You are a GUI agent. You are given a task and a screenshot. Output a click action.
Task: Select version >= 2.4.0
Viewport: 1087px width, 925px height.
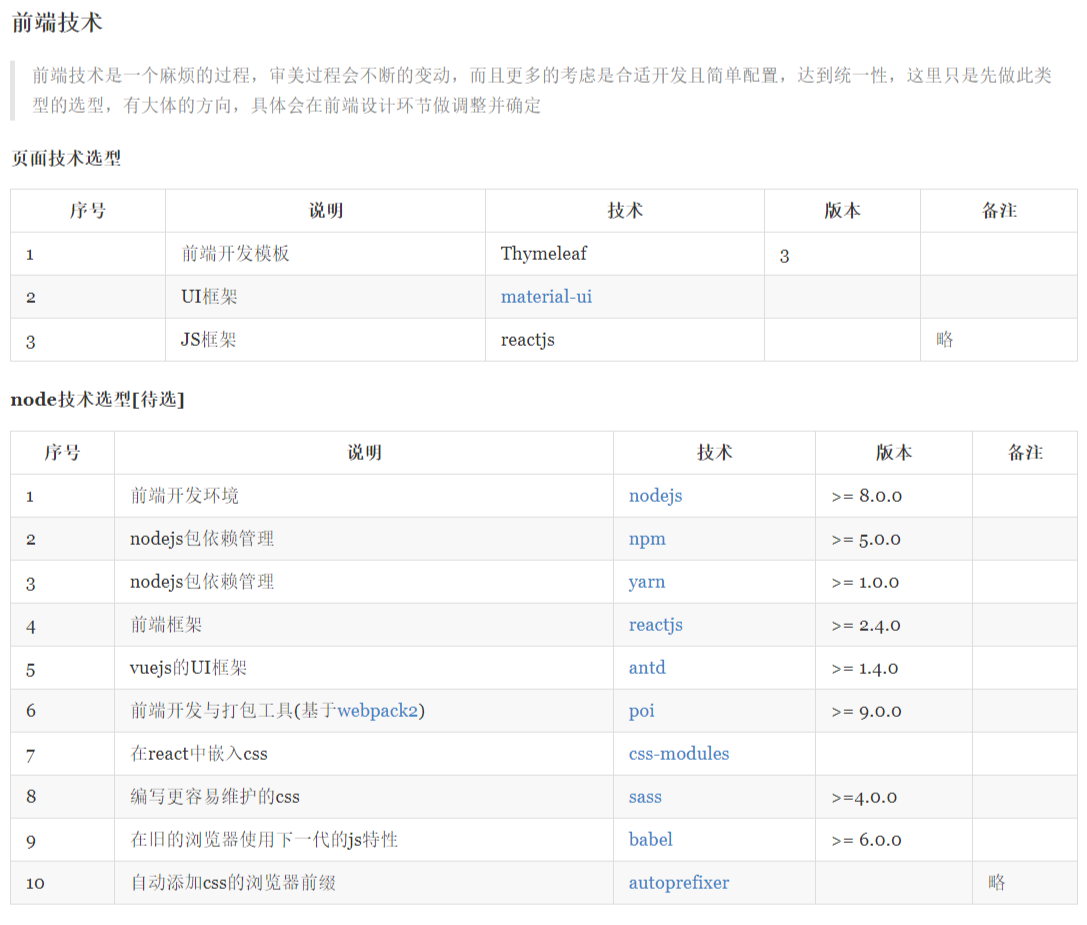(x=866, y=625)
